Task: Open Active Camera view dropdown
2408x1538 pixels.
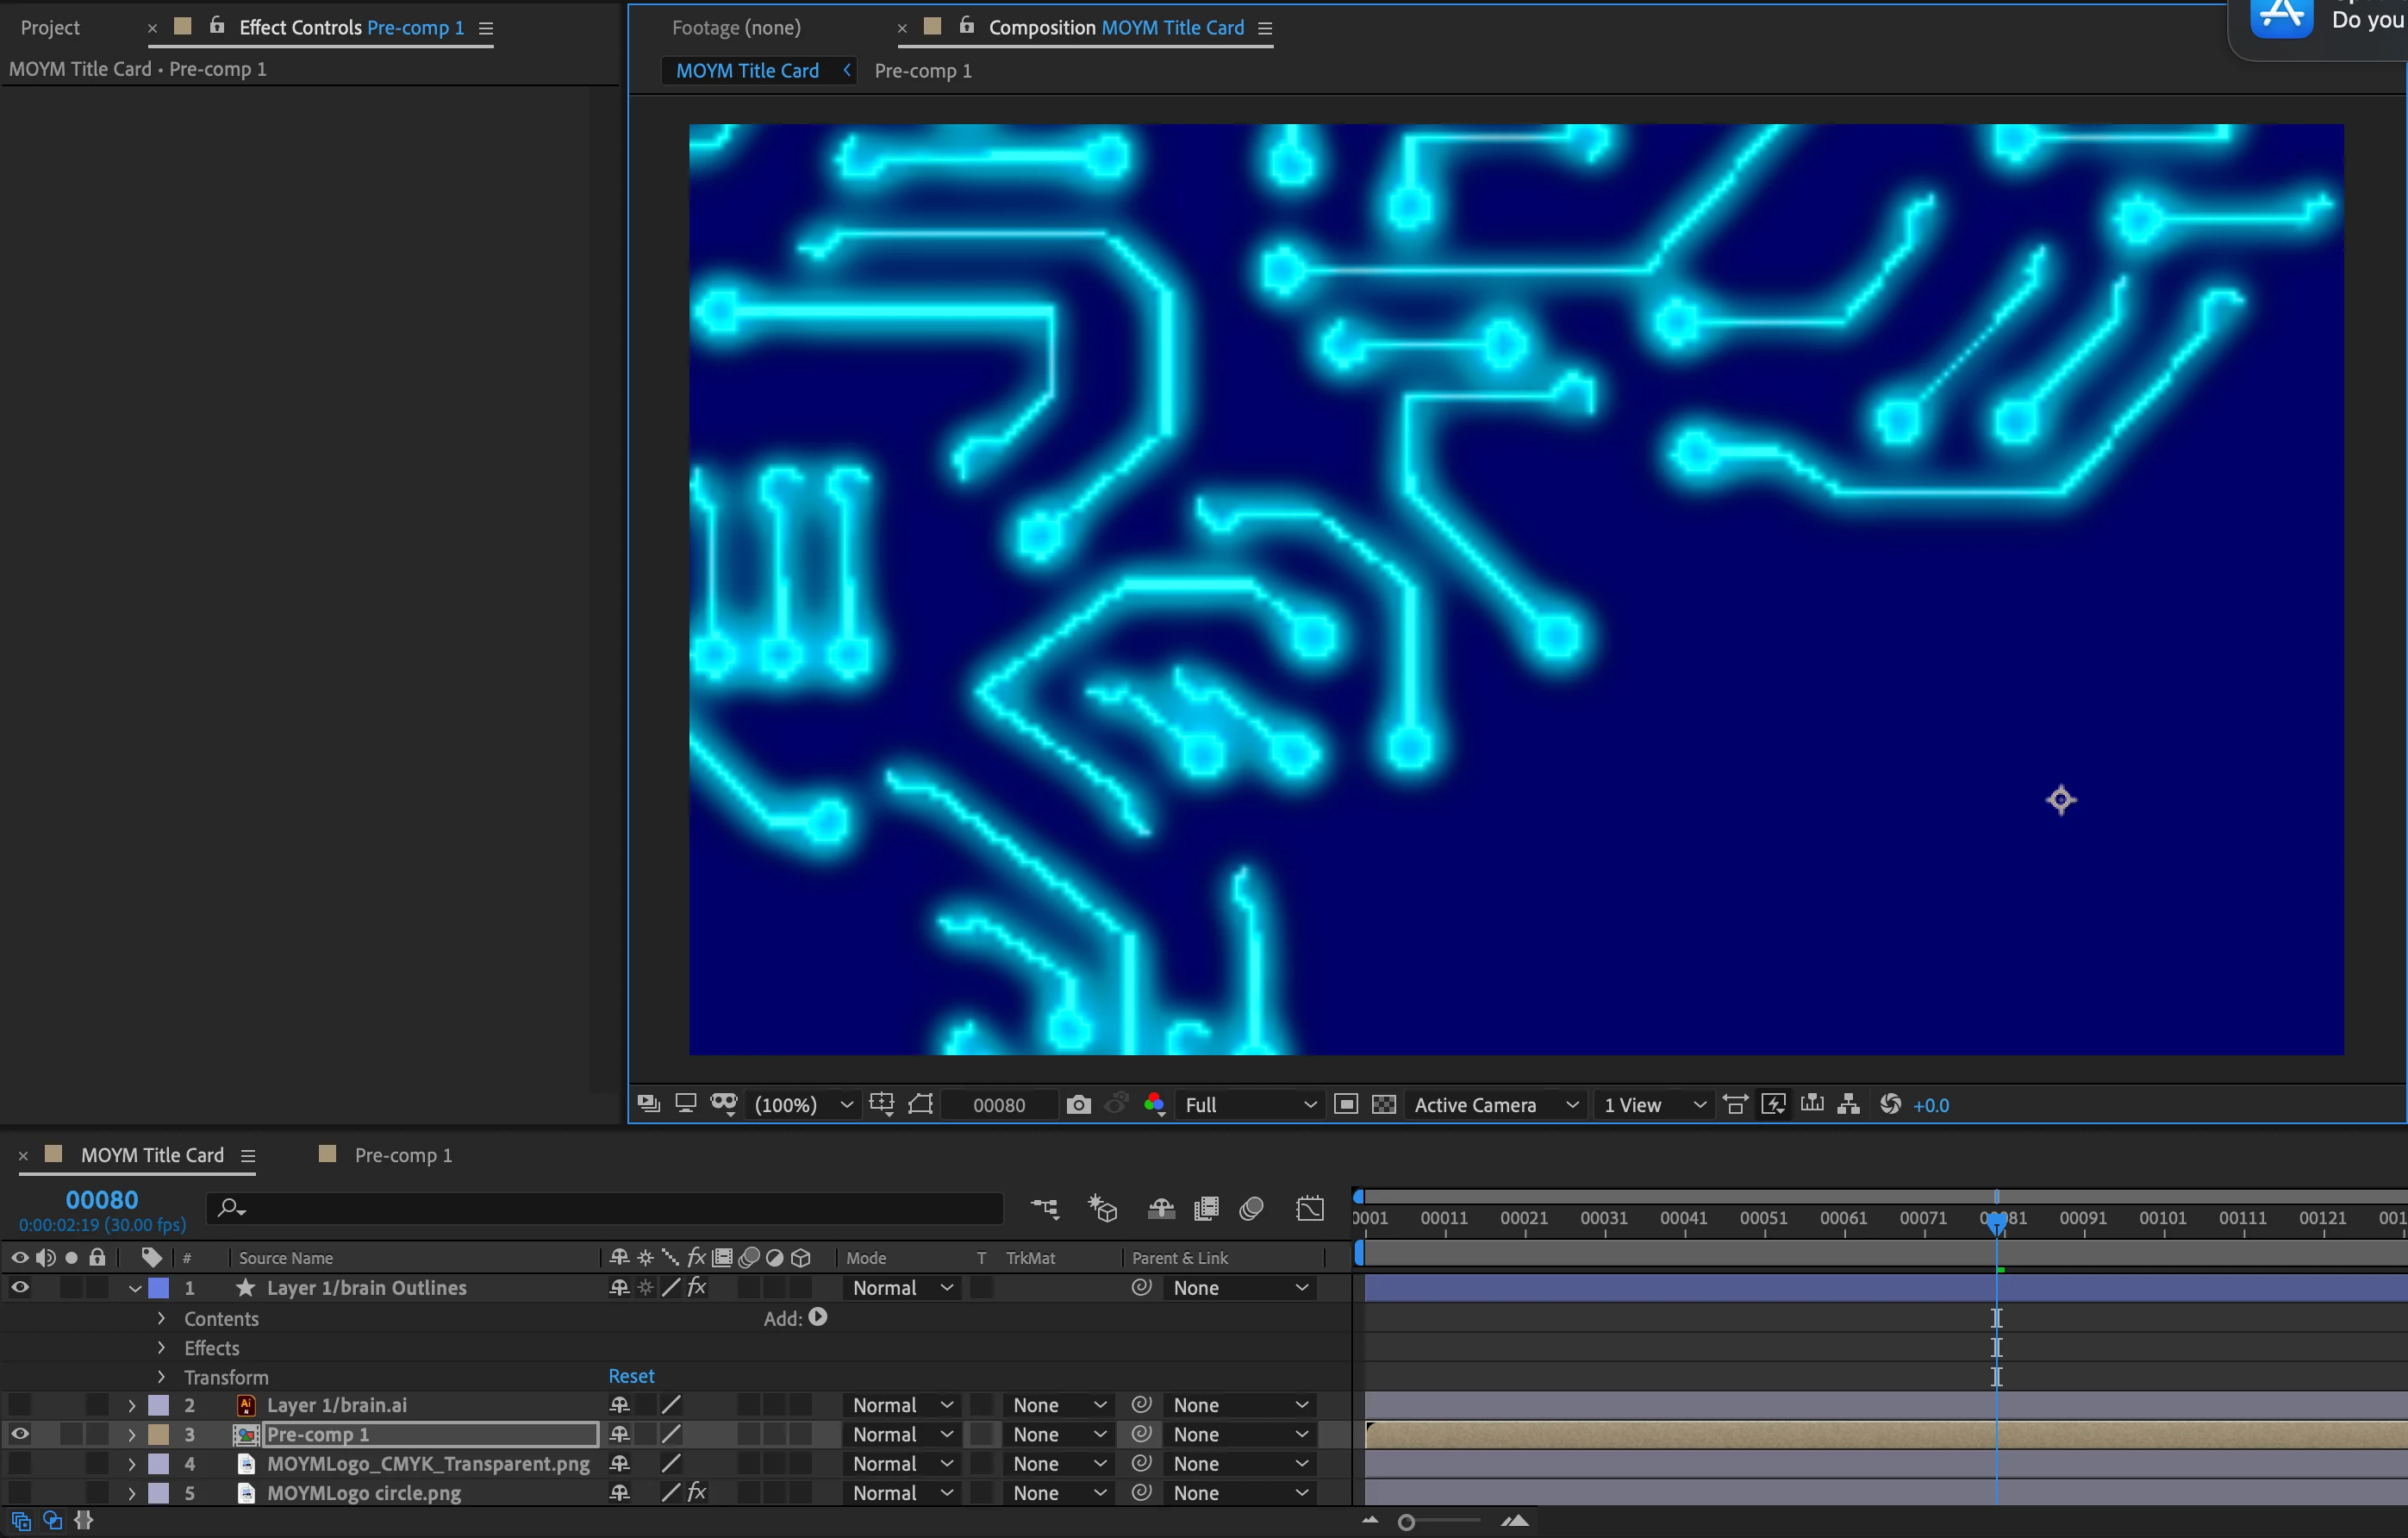Action: (1494, 1104)
